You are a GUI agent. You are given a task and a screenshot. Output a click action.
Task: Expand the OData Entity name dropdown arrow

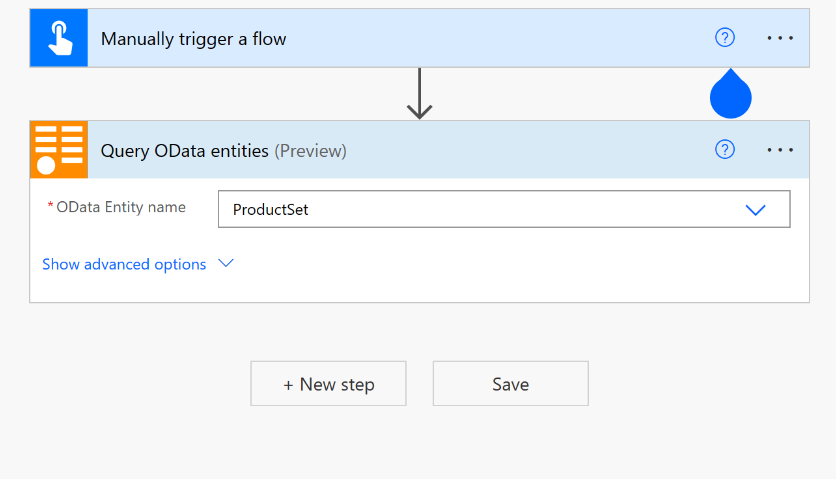click(756, 210)
